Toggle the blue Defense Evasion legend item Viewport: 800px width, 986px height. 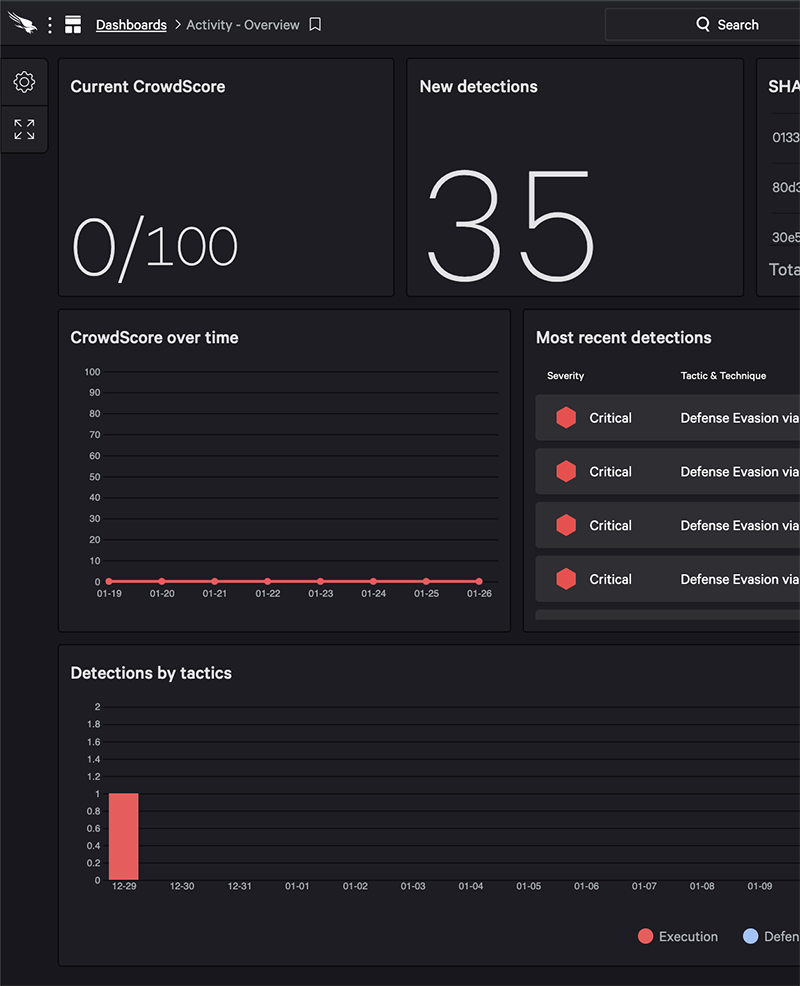click(x=770, y=937)
